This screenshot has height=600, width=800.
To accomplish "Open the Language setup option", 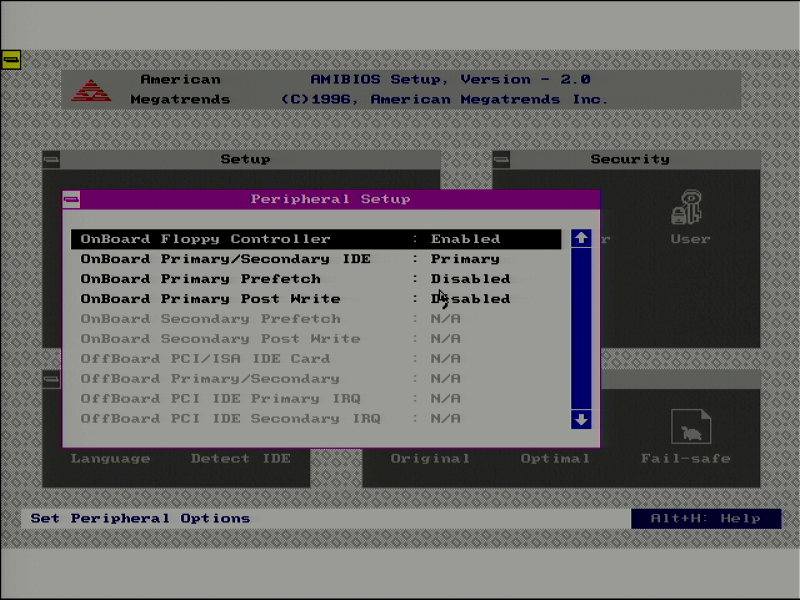I will (111, 458).
